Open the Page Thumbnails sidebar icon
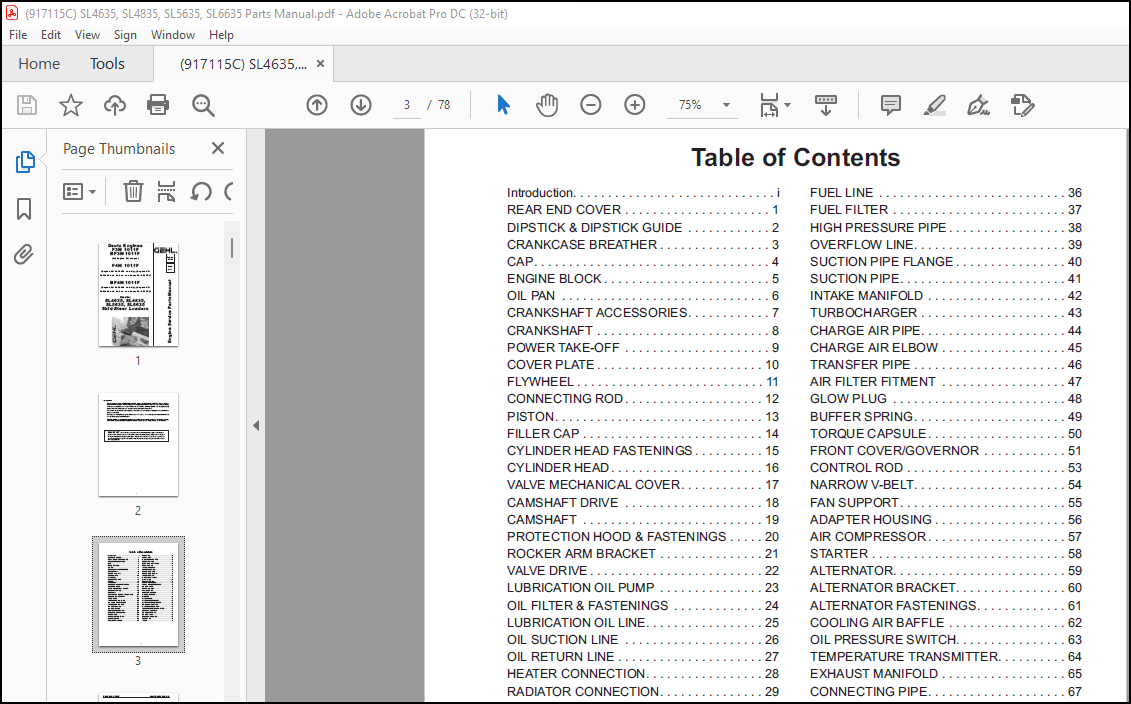The width and height of the screenshot is (1131, 704). coord(25,162)
